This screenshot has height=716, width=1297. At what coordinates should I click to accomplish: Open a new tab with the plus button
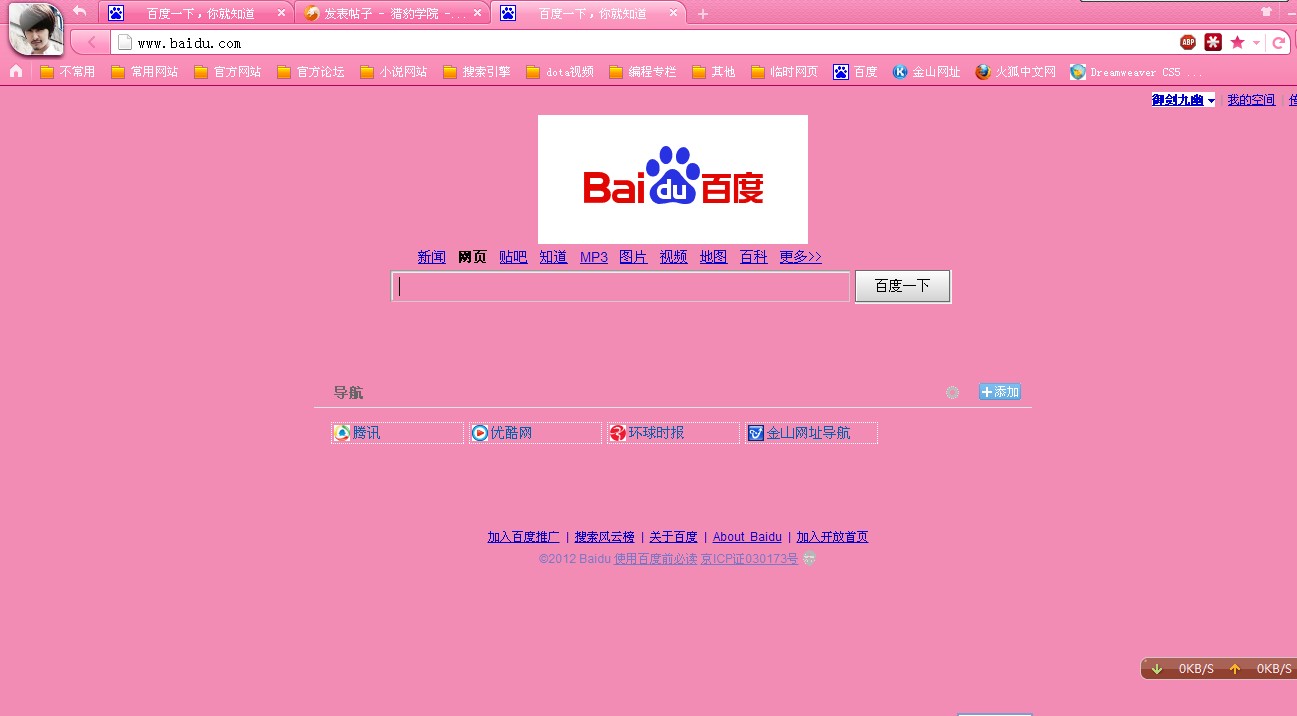[703, 14]
